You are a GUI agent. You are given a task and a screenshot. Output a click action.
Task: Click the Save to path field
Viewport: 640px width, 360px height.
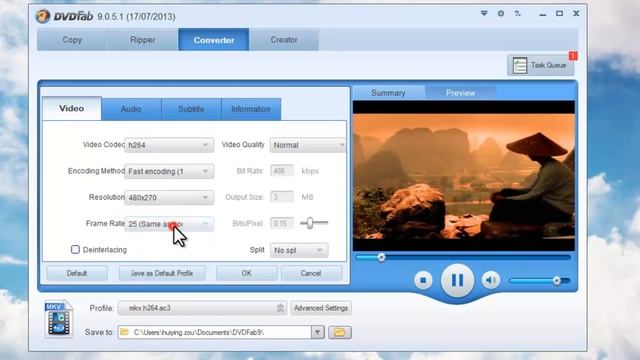(x=215, y=332)
